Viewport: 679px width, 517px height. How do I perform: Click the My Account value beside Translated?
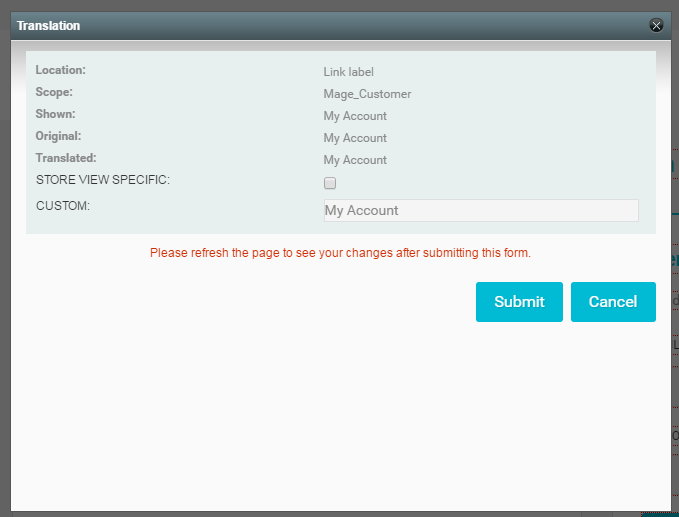[355, 160]
